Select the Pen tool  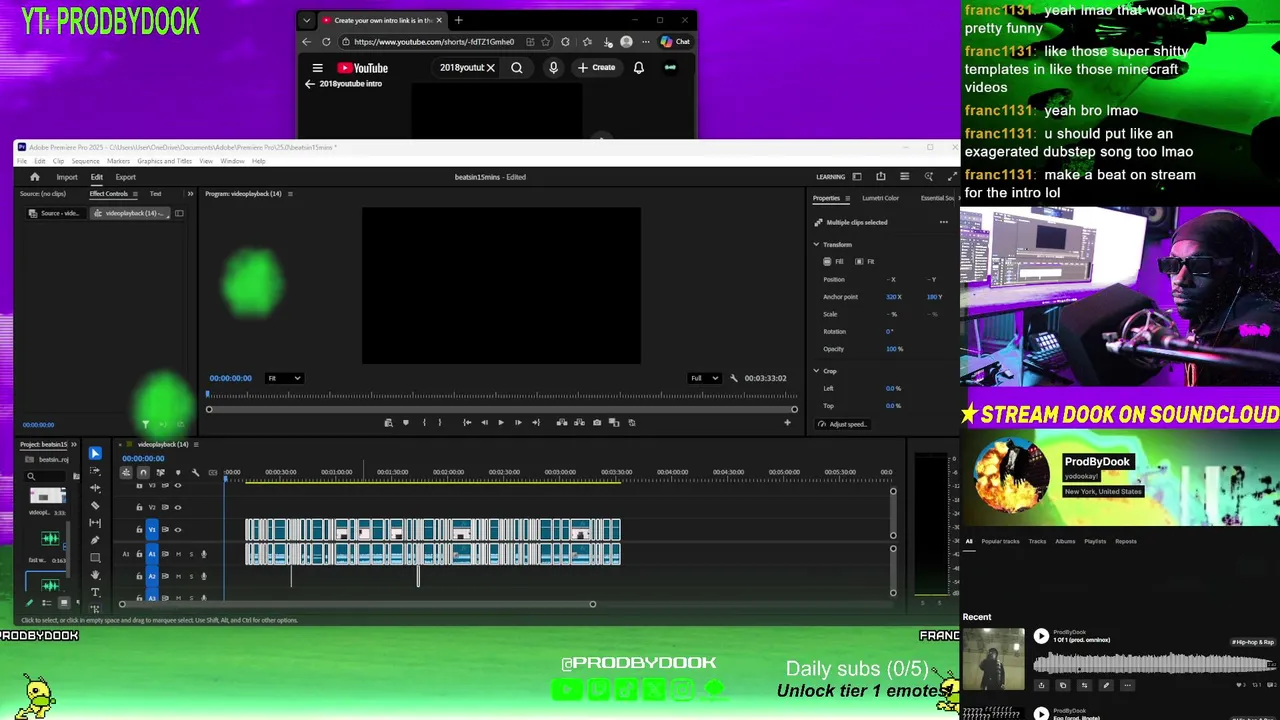point(95,540)
